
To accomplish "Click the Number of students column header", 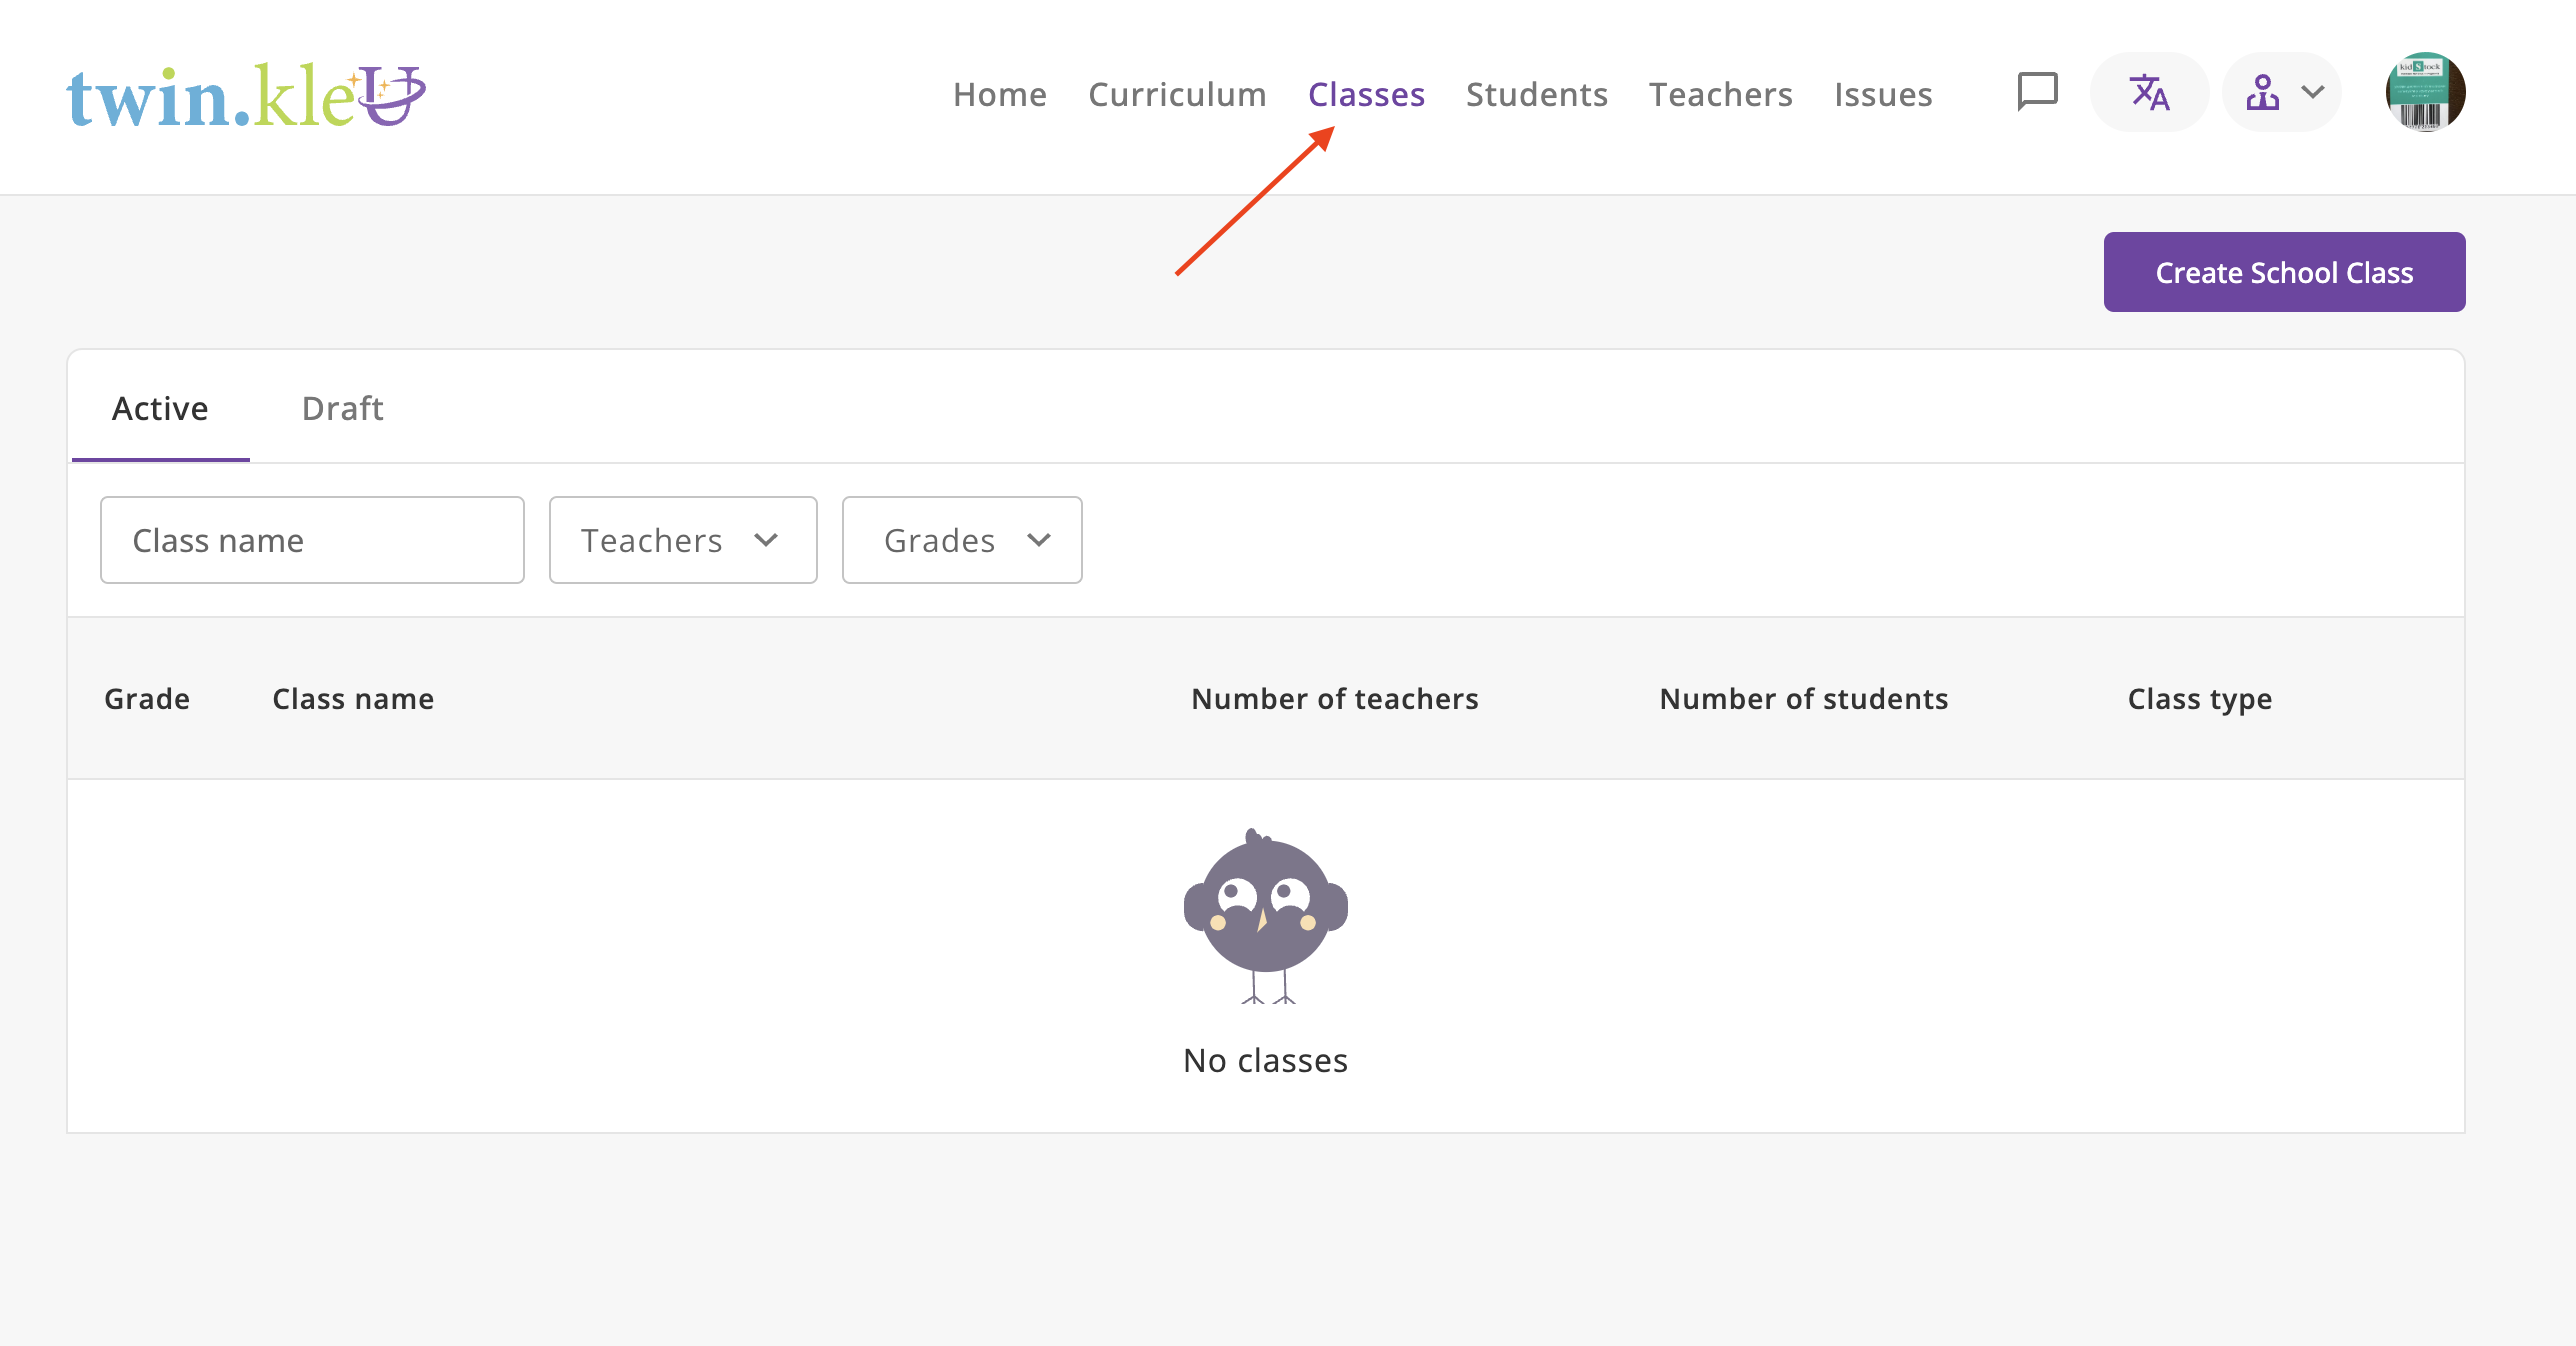I will pos(1803,698).
